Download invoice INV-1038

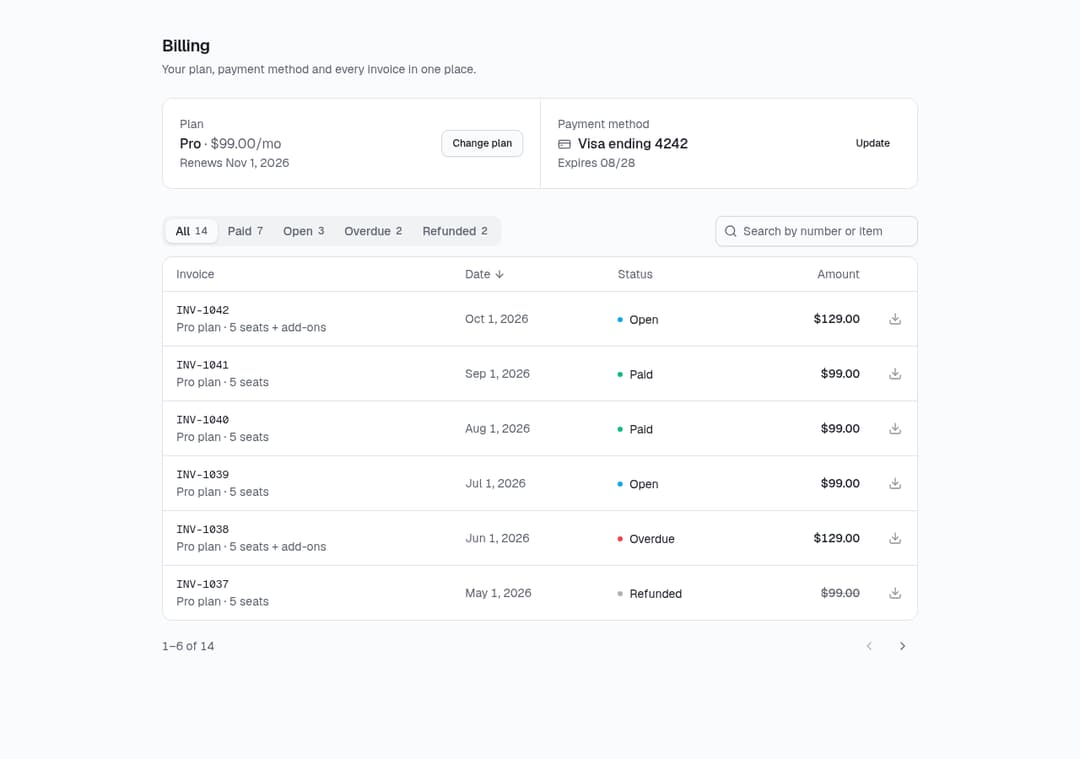pyautogui.click(x=895, y=538)
